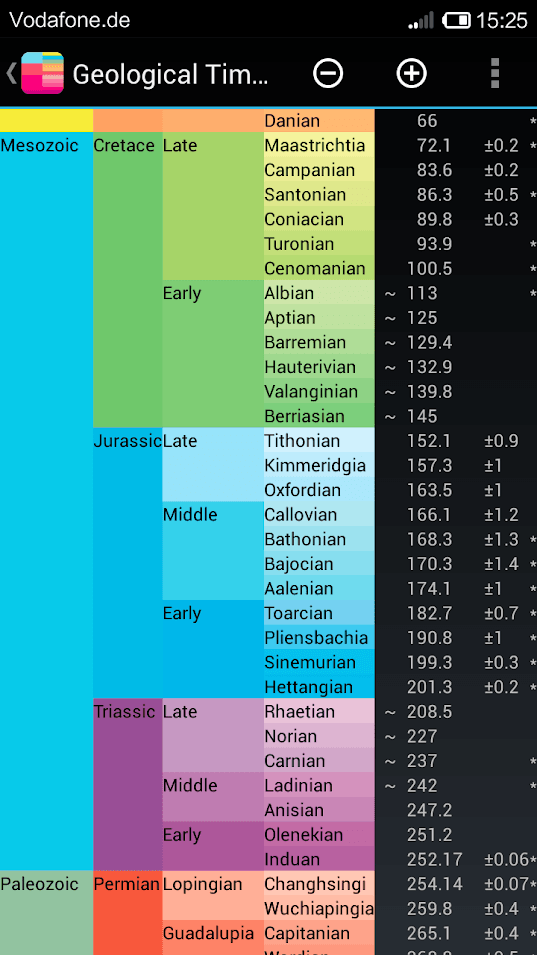The width and height of the screenshot is (537, 955).
Task: Select the Middle Triassic epoch cell
Action: point(213,797)
